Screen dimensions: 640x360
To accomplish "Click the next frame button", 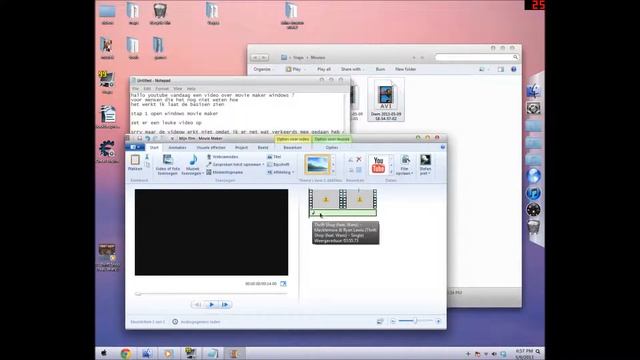I will point(225,304).
